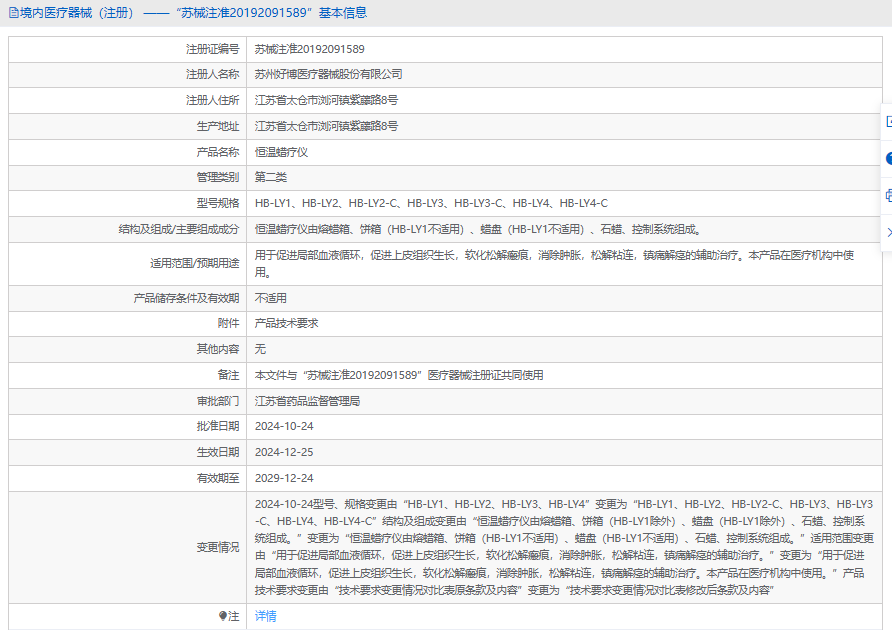Click the printer icon in the side panel
The width and height of the screenshot is (892, 630).
click(889, 196)
